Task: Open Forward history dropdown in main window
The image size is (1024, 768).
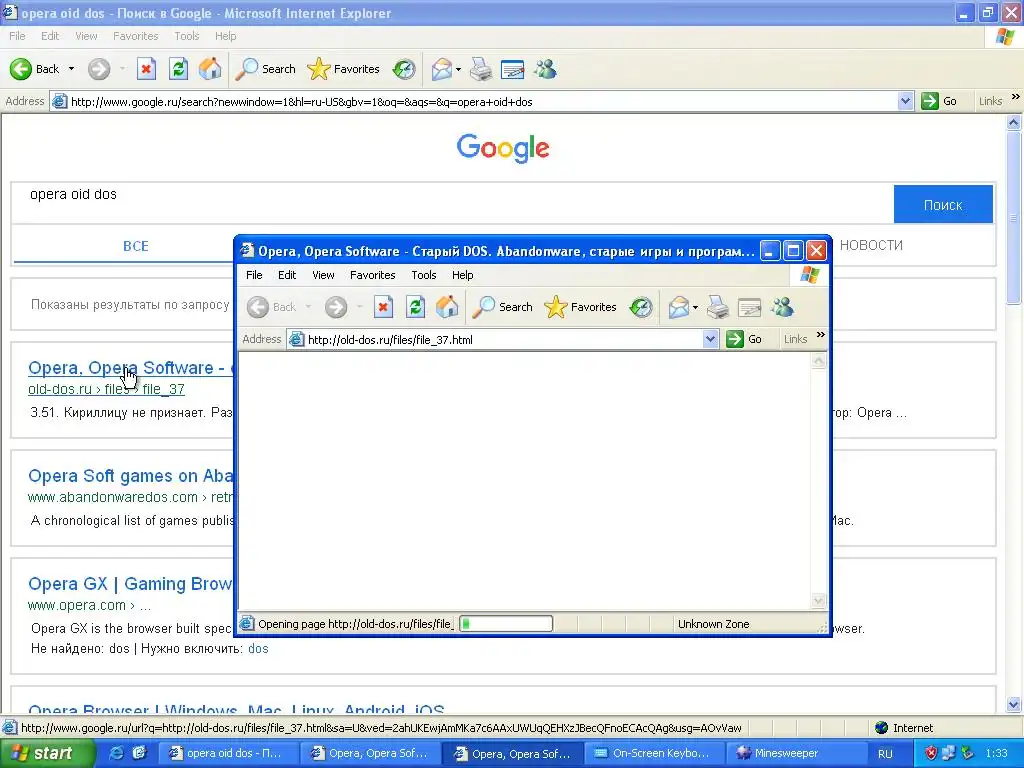Action: pos(122,69)
